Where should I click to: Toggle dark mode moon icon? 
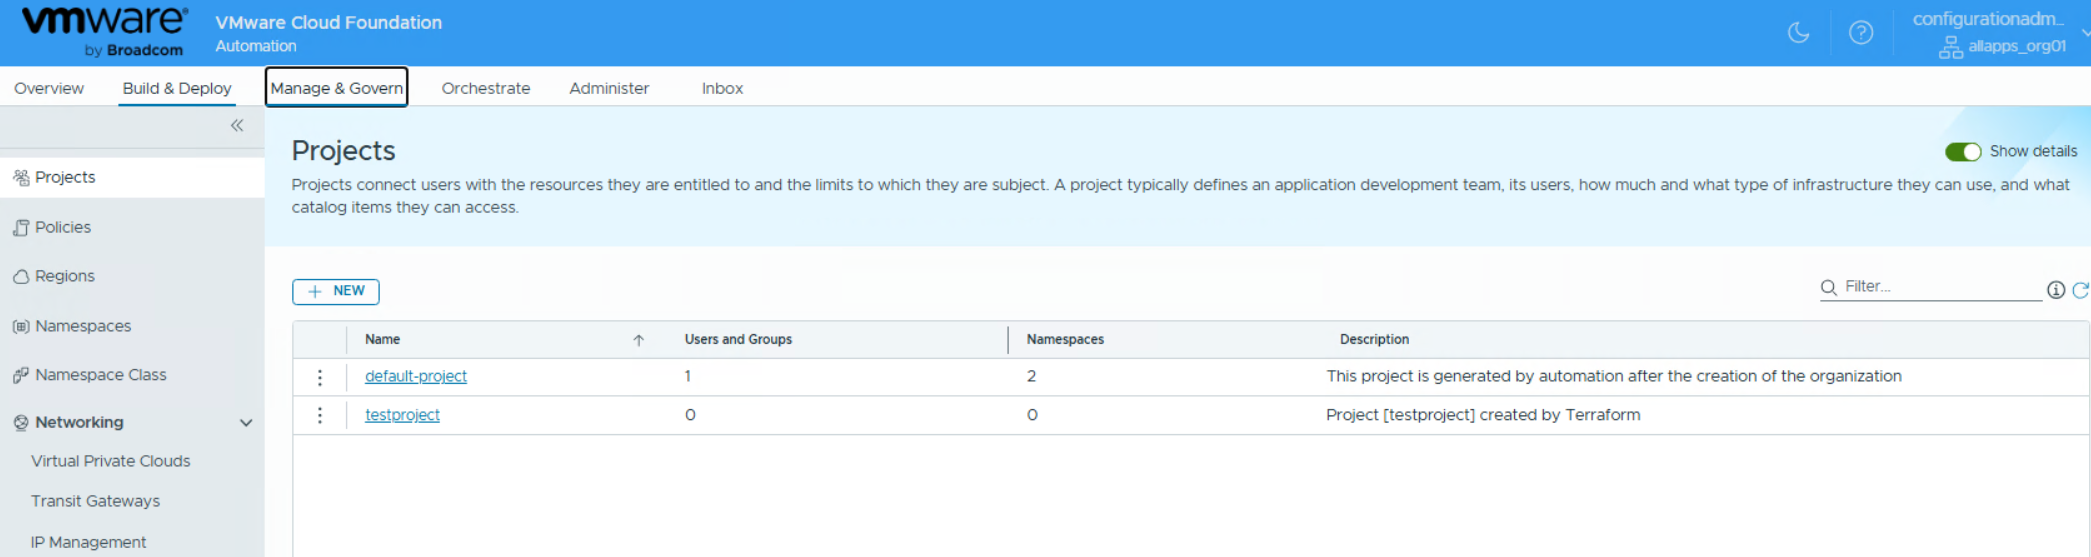[x=1798, y=33]
